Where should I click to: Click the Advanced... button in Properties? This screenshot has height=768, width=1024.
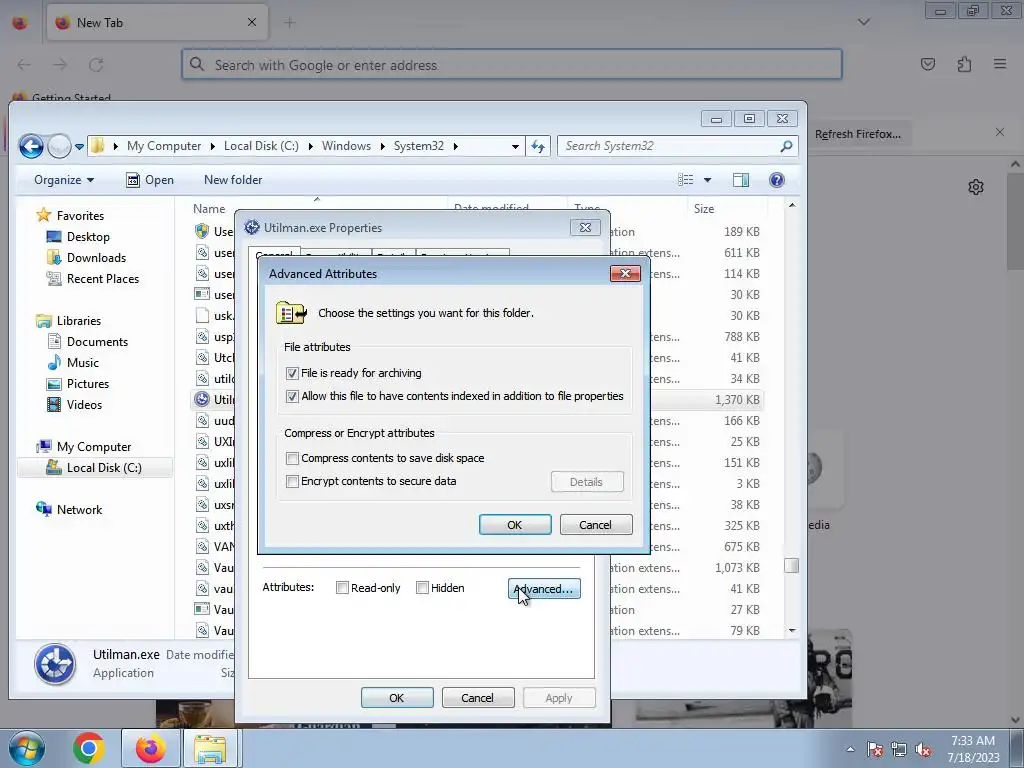click(544, 588)
